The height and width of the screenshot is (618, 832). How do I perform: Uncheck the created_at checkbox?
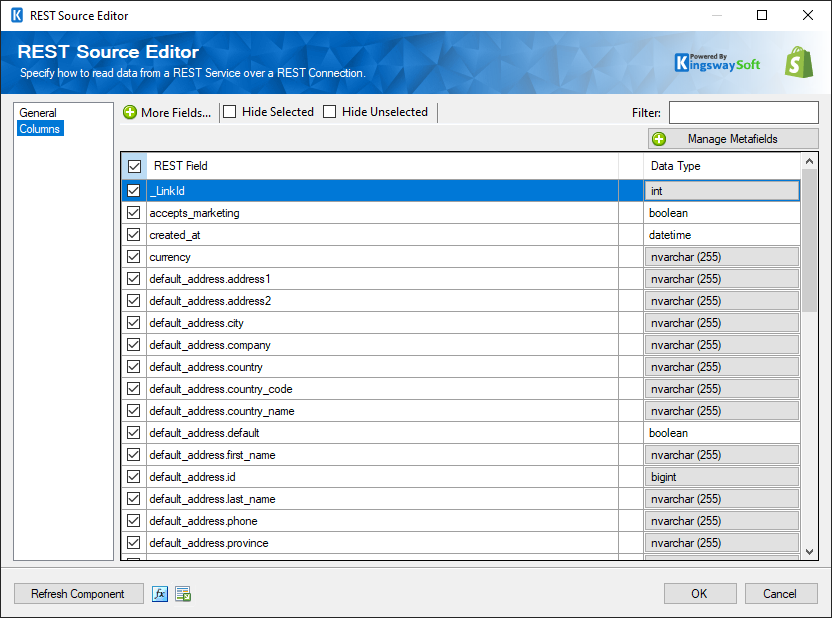[x=134, y=234]
